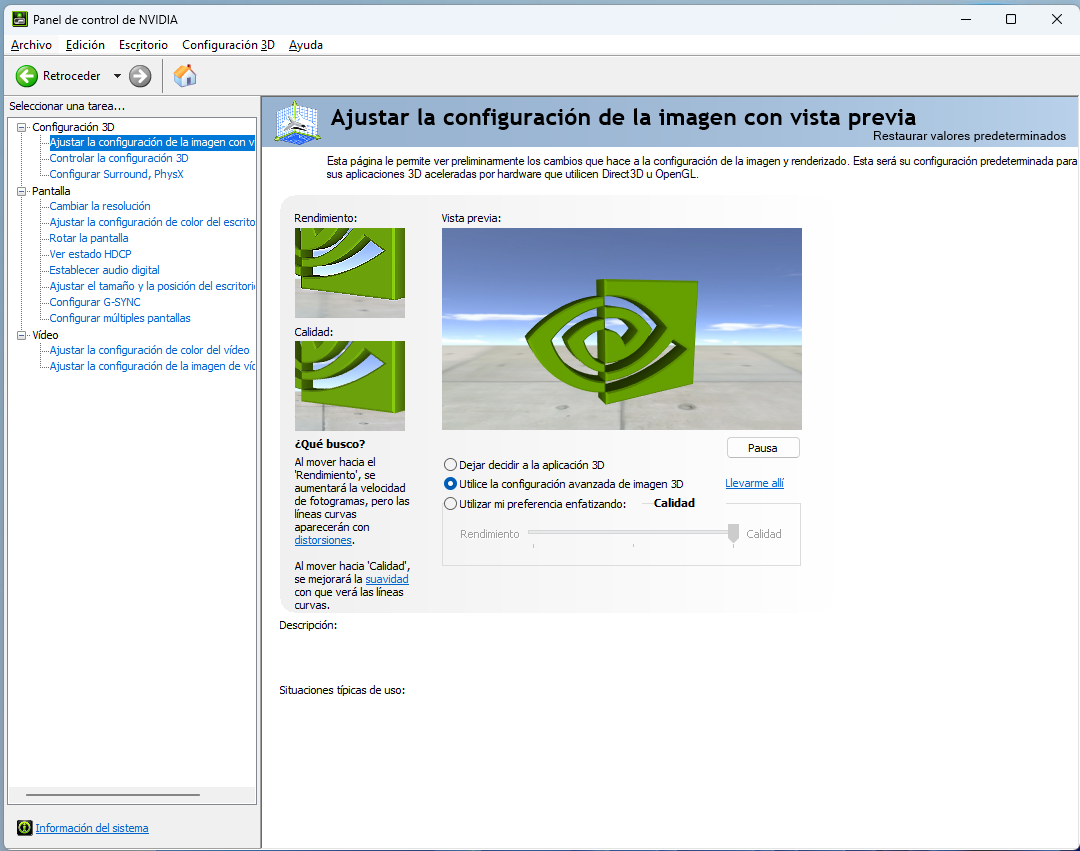This screenshot has height=851, width=1080.
Task: Select 'Utilice la configuración avanzada de imagen 3D'
Action: pyautogui.click(x=450, y=484)
